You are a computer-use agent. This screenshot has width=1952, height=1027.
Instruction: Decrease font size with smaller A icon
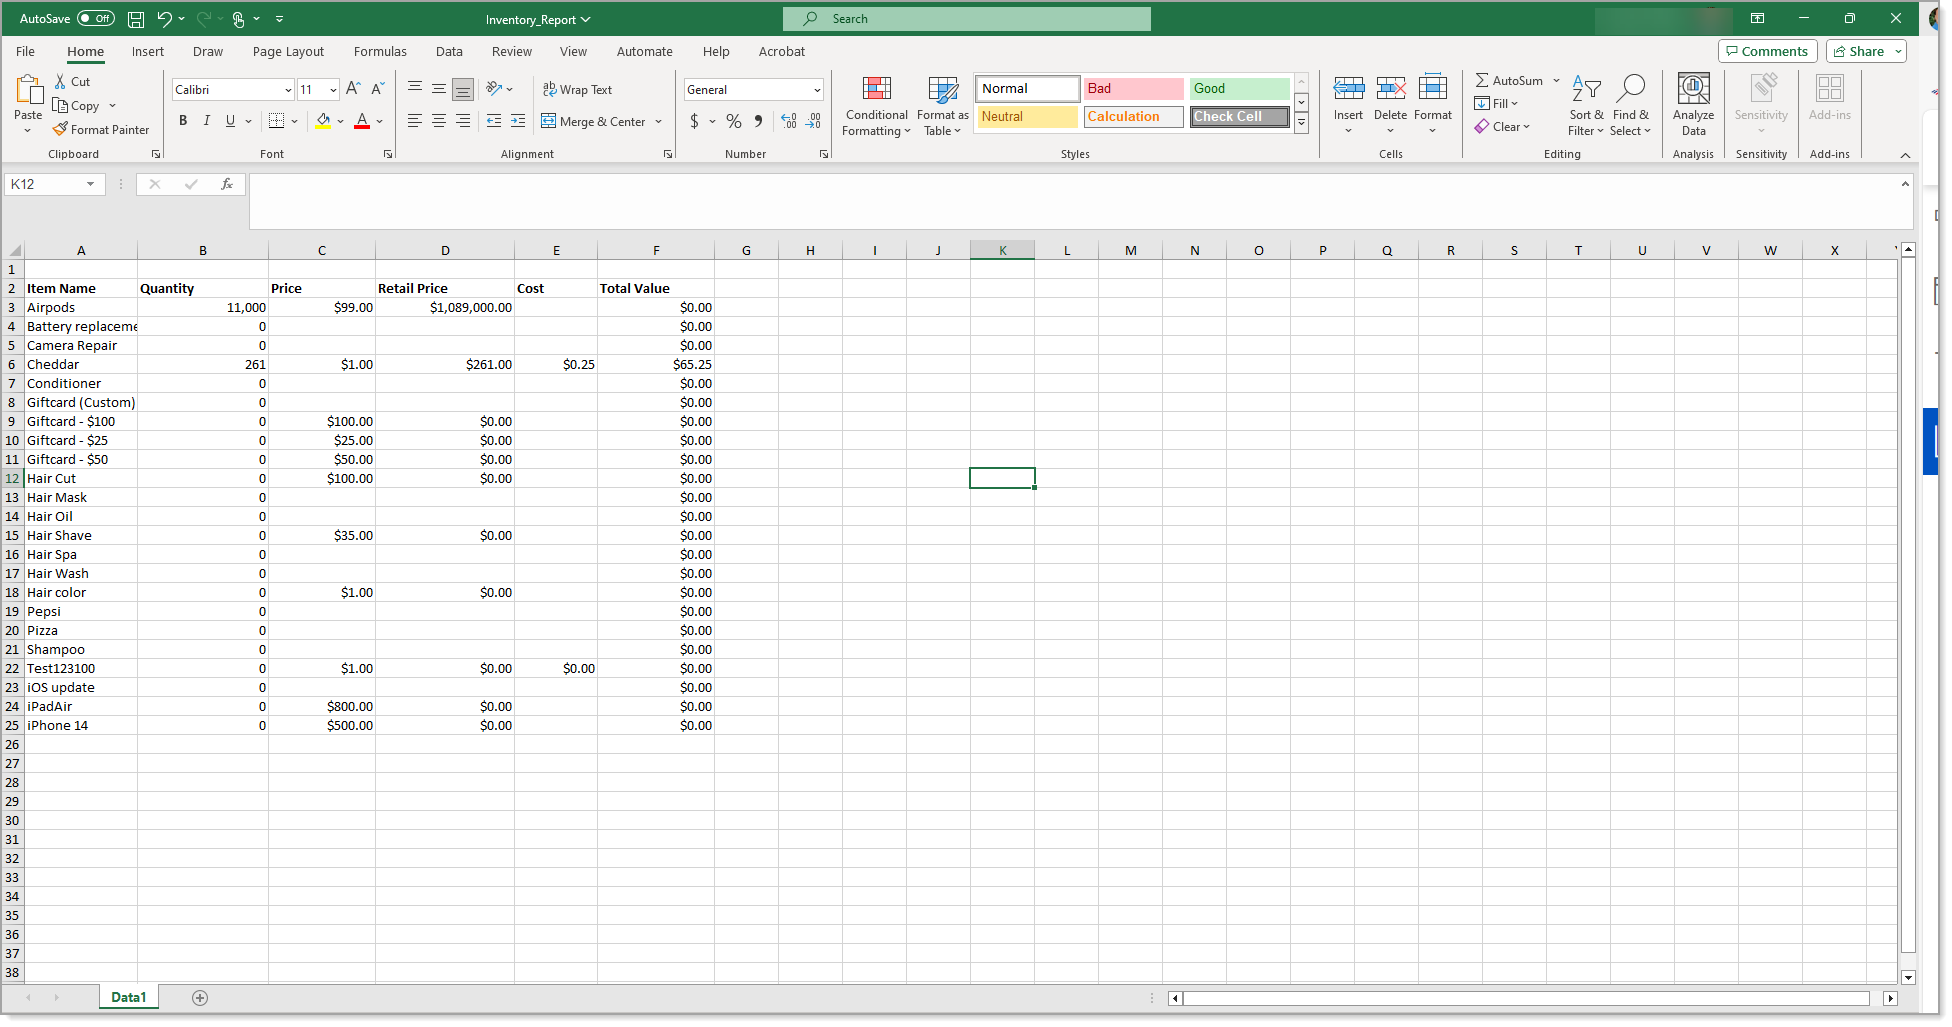pos(378,89)
